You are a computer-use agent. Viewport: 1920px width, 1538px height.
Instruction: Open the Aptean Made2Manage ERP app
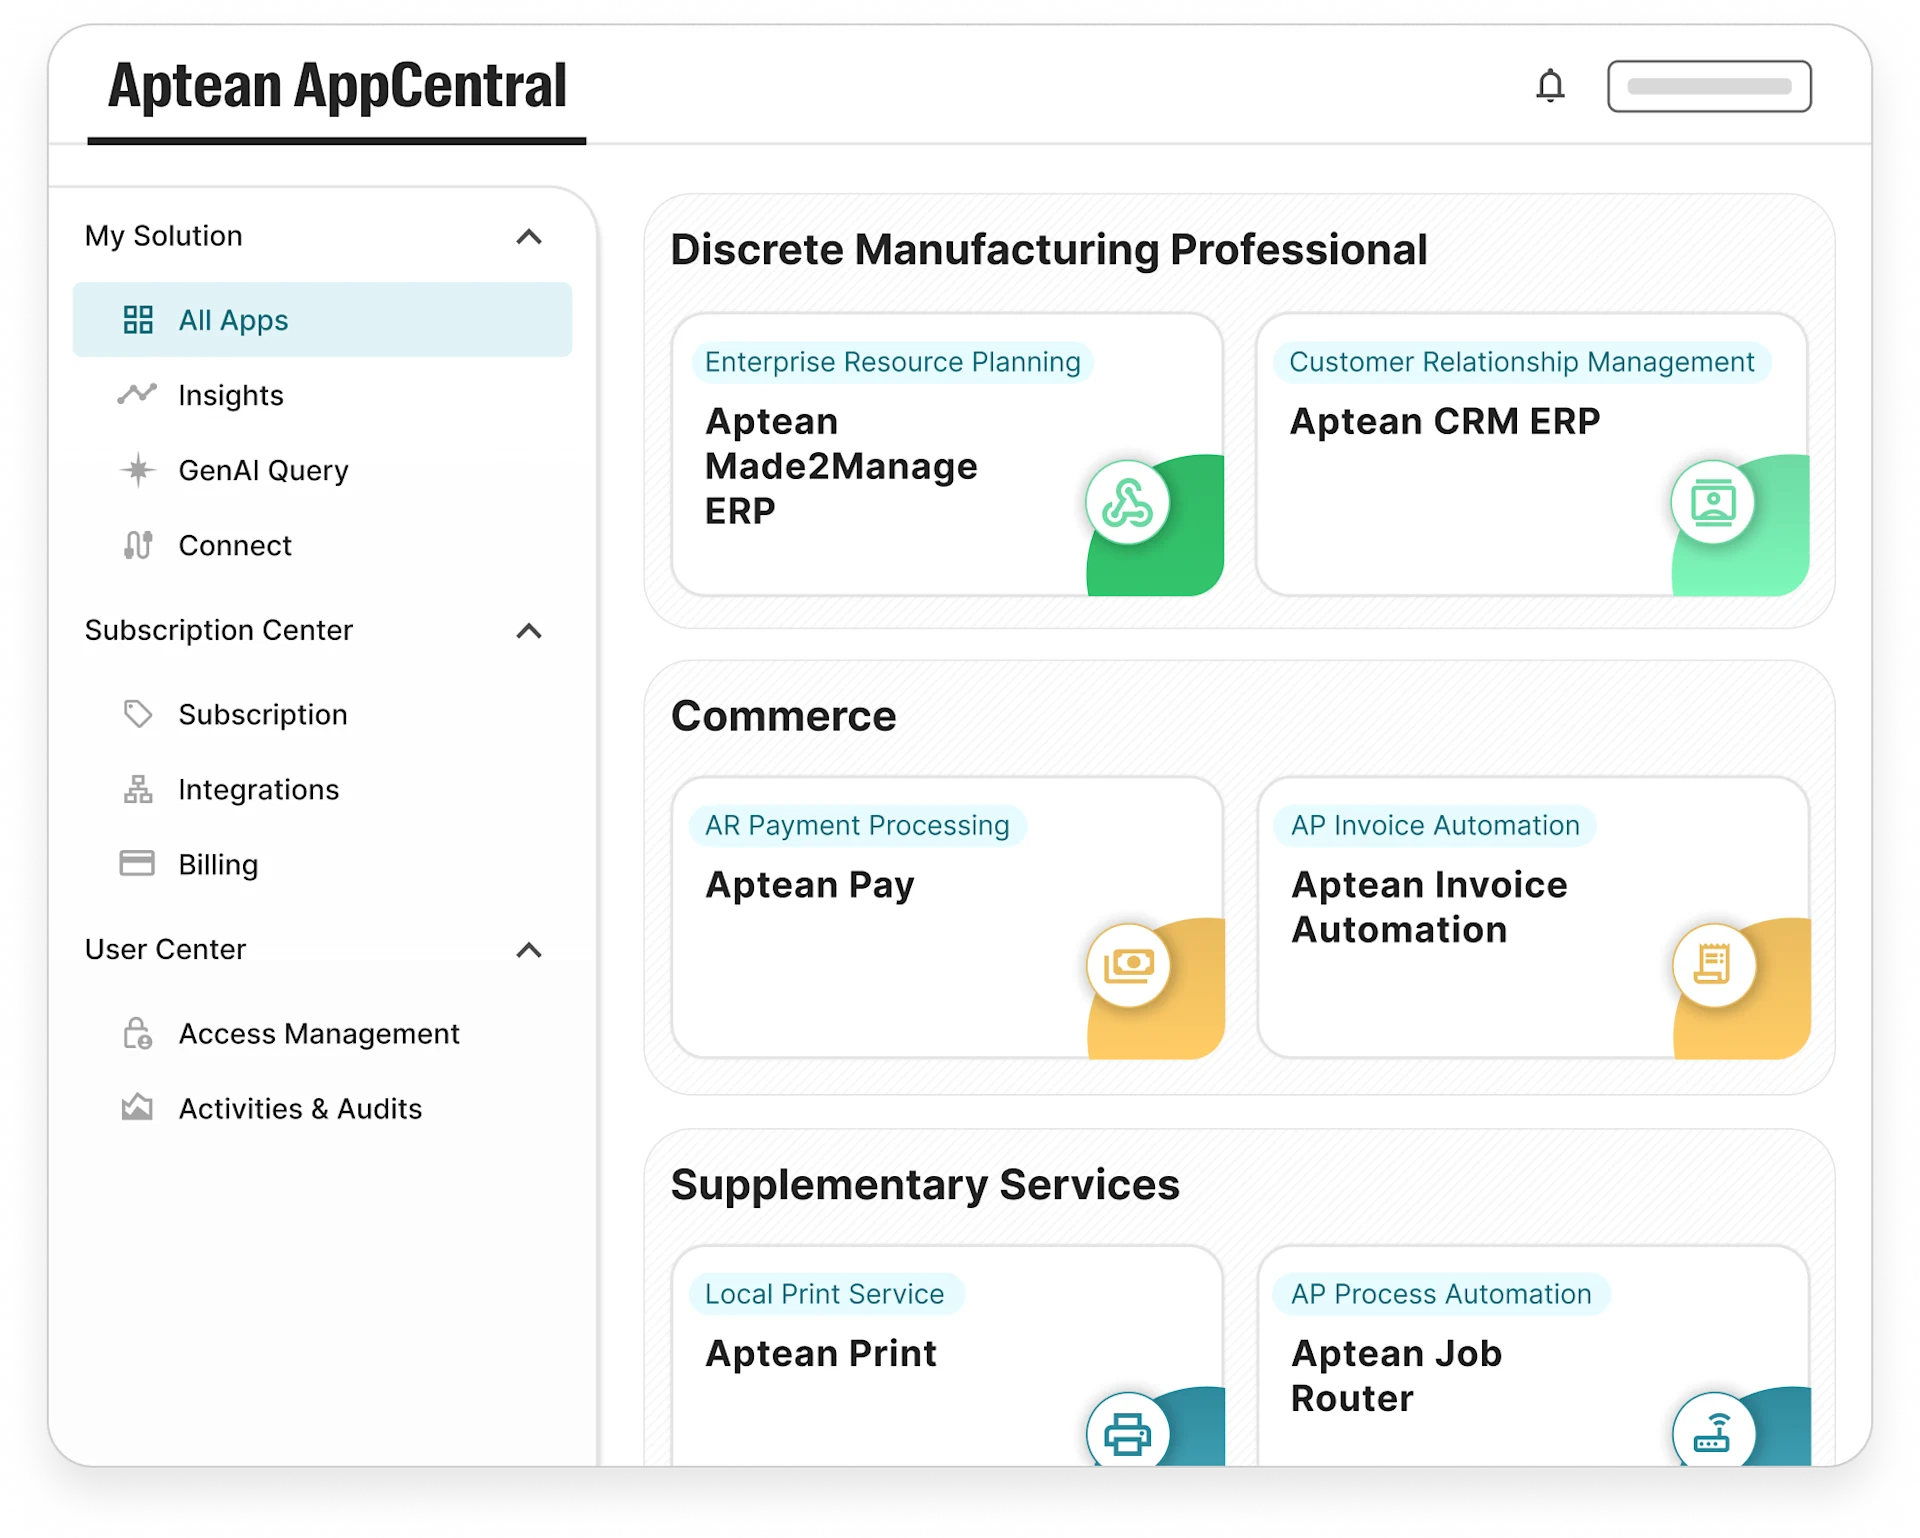pos(948,455)
